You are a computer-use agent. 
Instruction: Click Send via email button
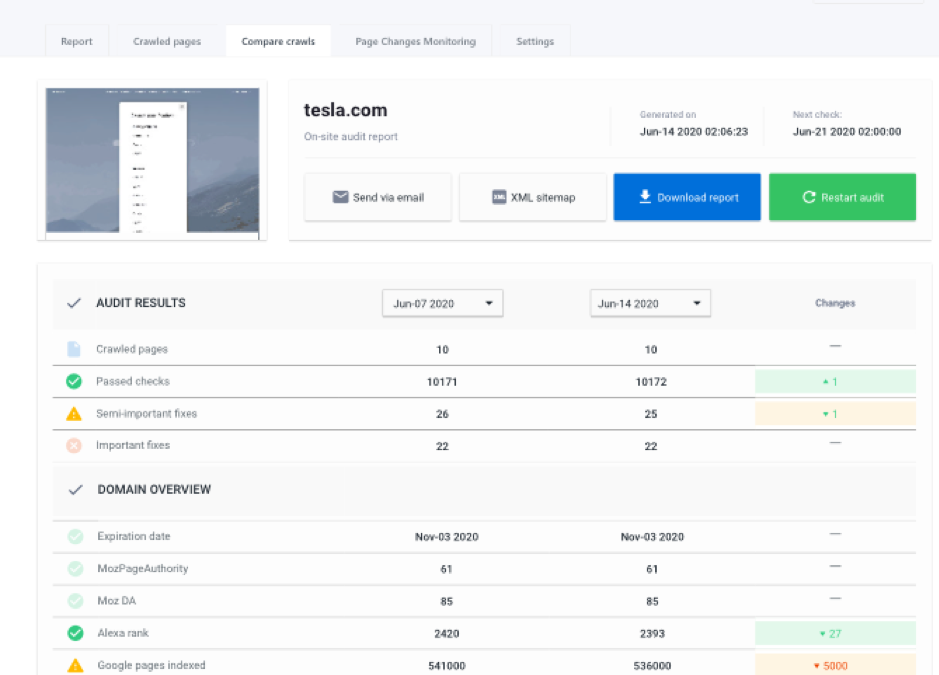tap(378, 197)
